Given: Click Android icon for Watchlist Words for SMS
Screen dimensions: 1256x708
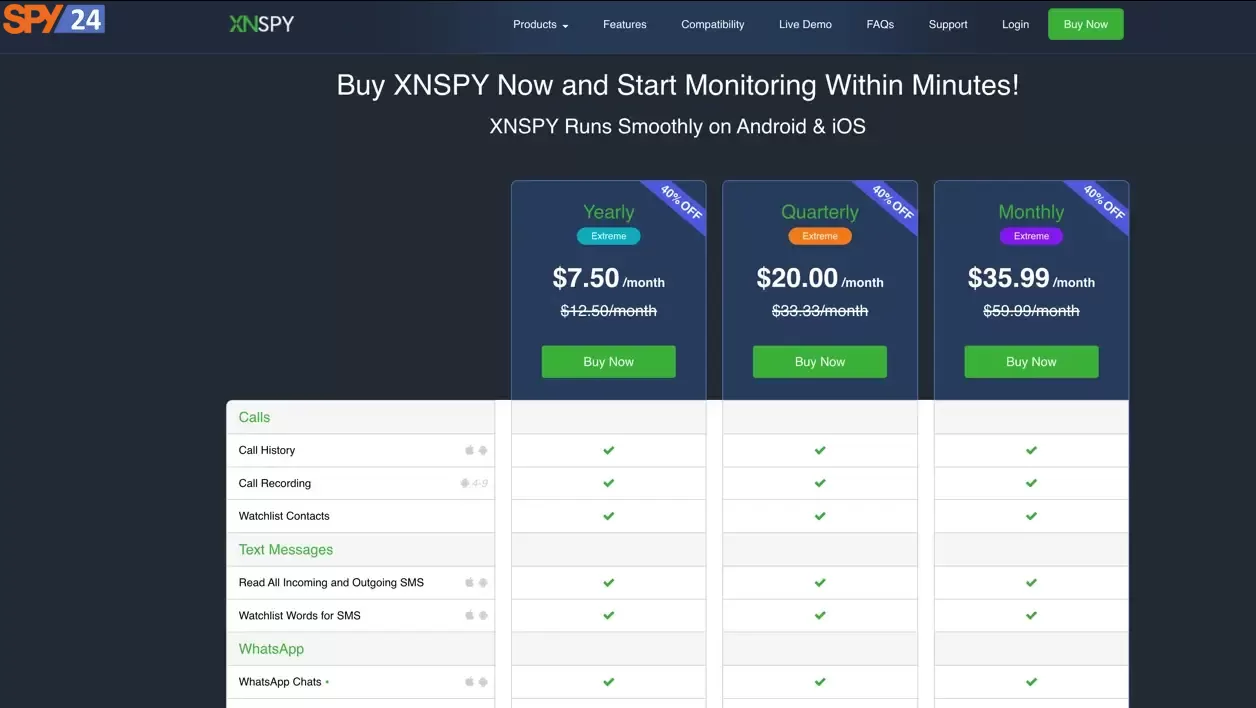Looking at the screenshot, I should [483, 615].
